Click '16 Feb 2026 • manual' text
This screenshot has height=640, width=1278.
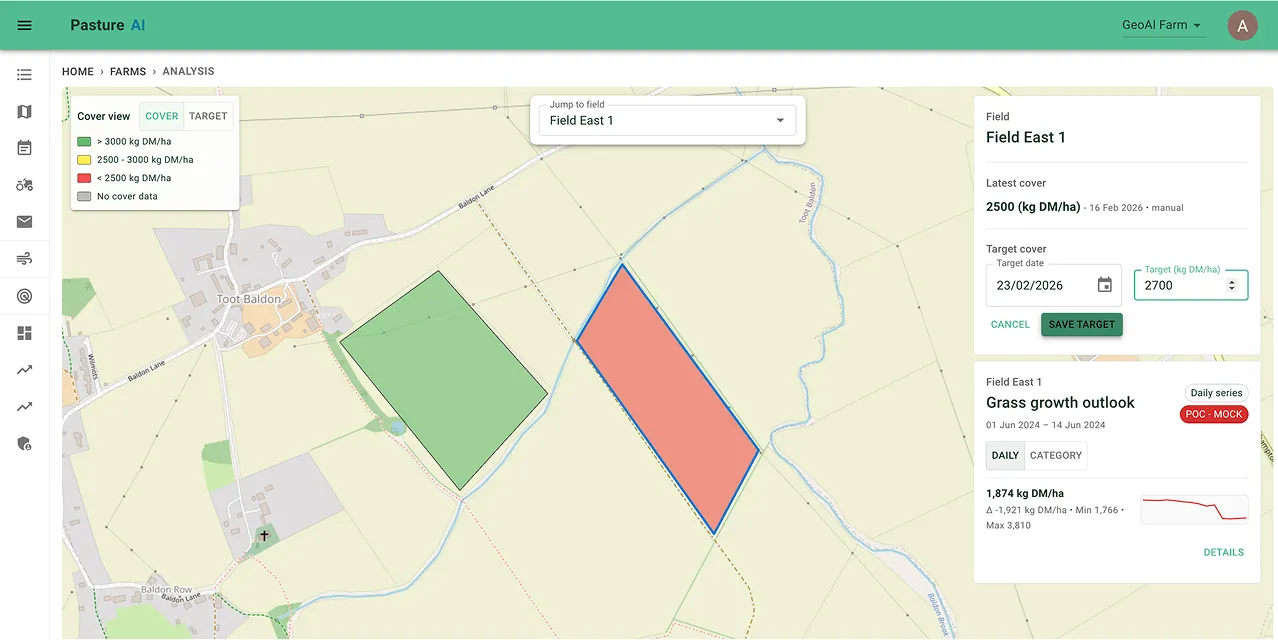tap(1137, 208)
